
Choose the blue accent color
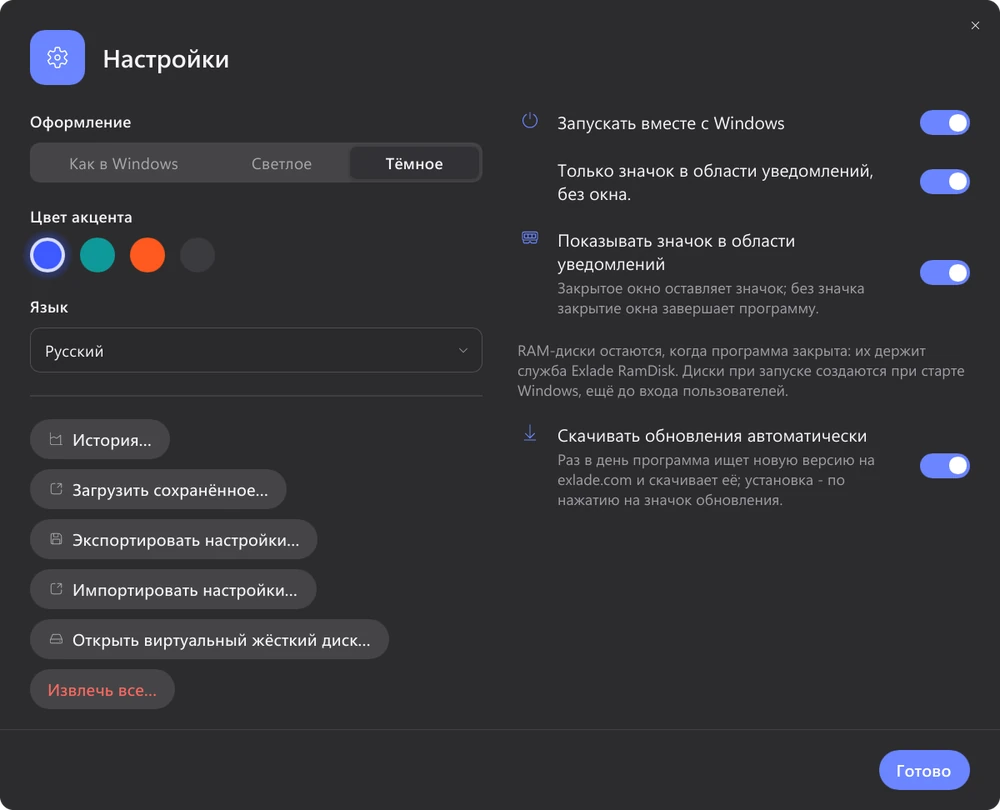click(x=47, y=255)
